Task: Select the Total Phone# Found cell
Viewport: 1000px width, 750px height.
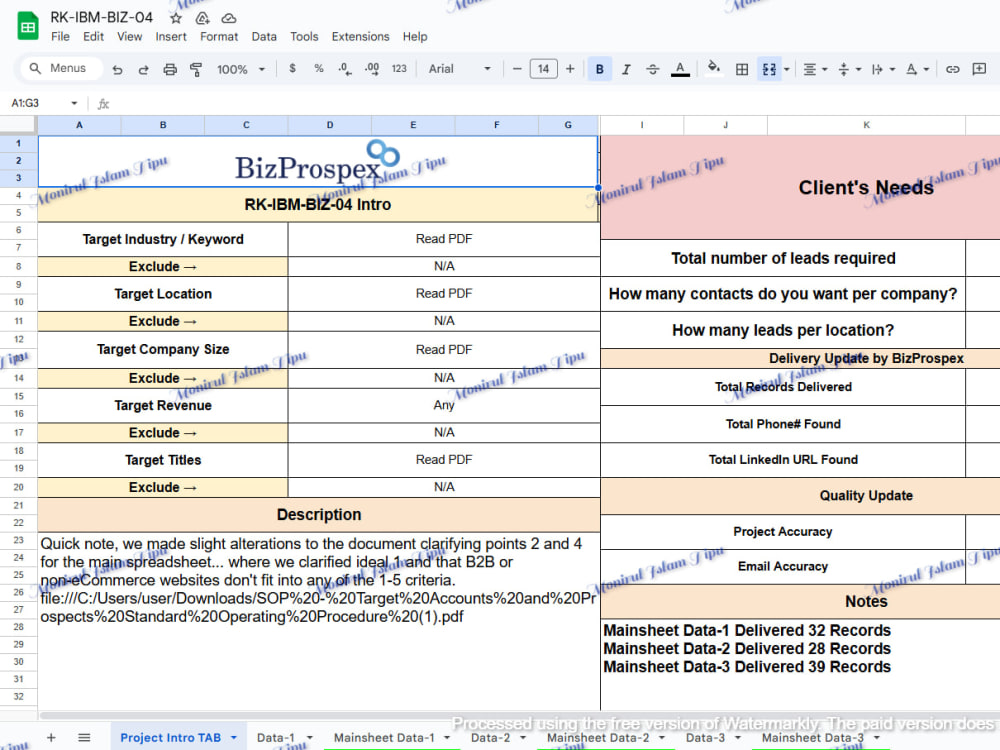Action: click(x=783, y=424)
